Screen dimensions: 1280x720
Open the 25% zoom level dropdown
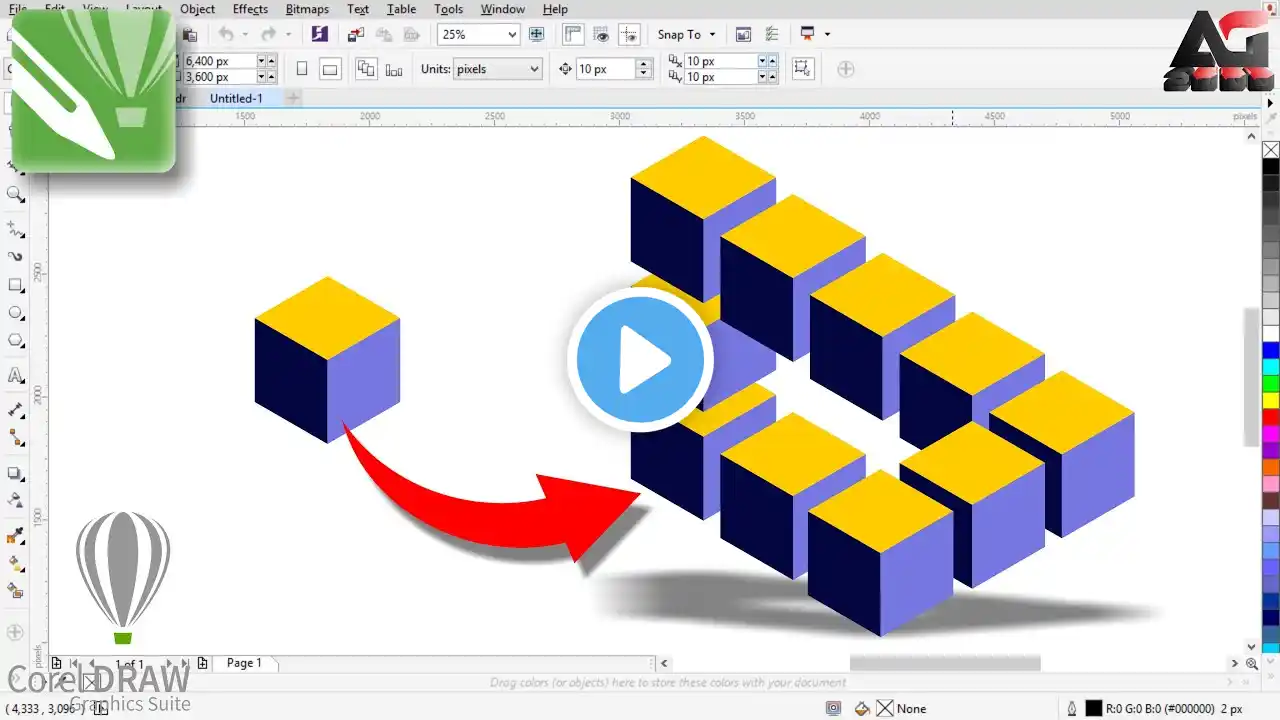(x=512, y=34)
